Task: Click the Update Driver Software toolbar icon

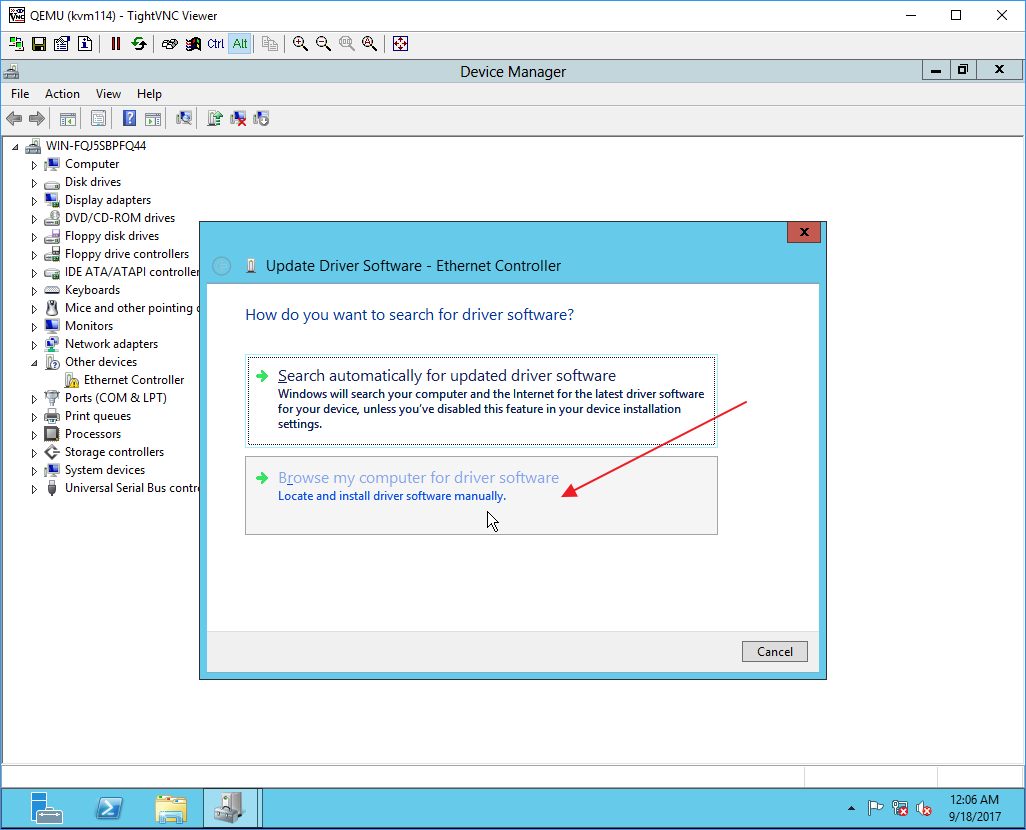Action: 215,118
